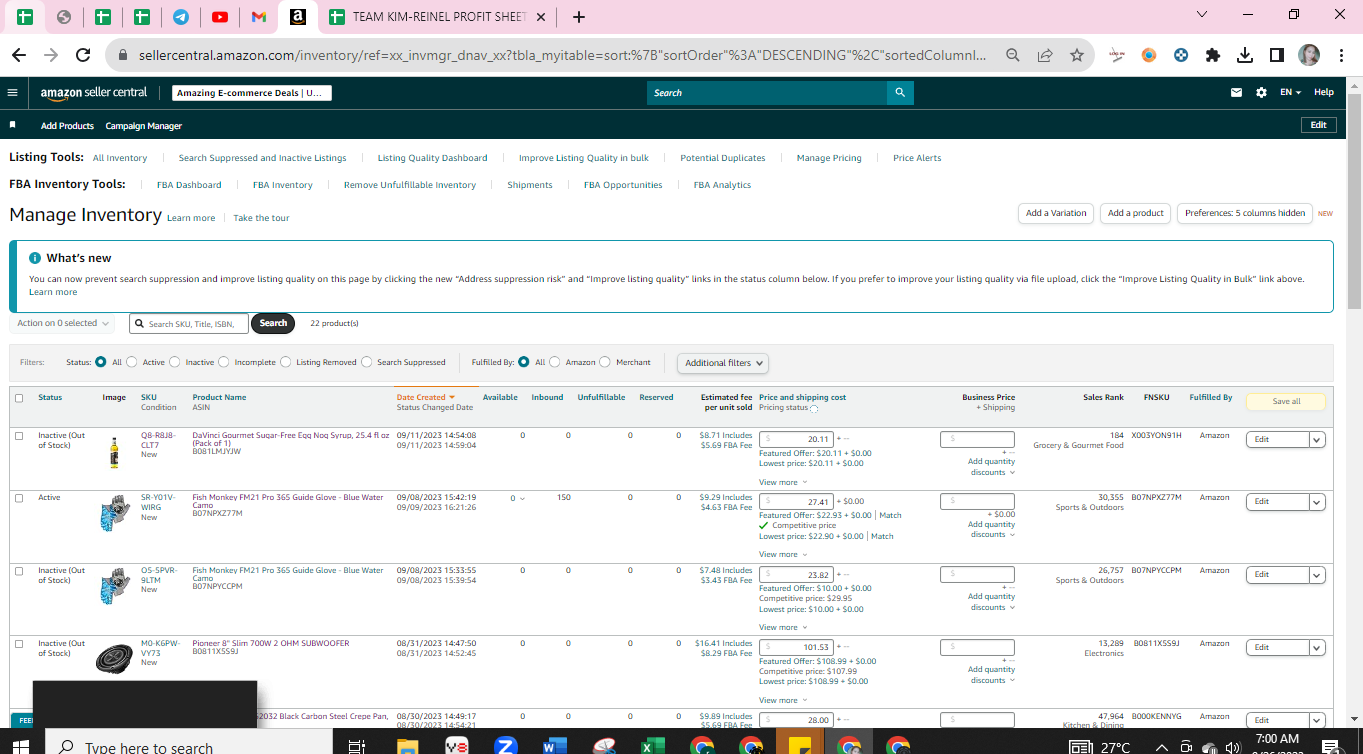This screenshot has width=1363, height=754.
Task: Expand 'View more' under DaVinci price
Action: point(781,482)
